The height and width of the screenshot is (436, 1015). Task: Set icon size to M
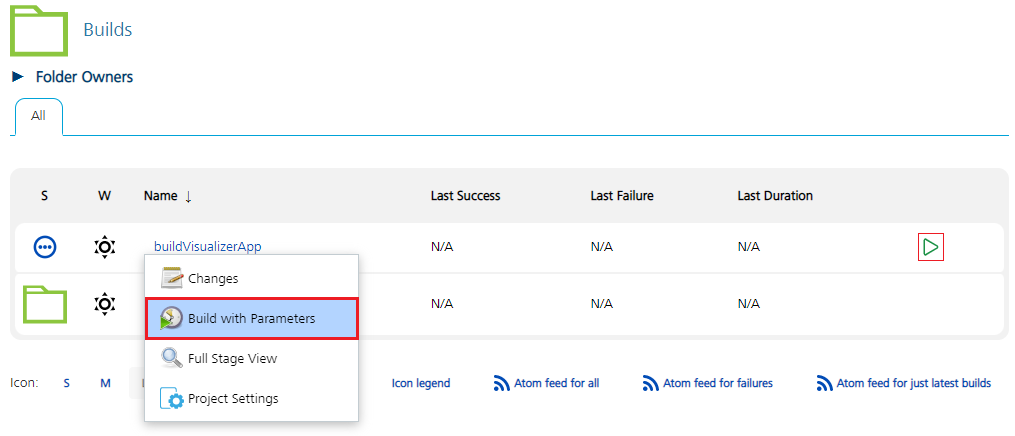click(x=105, y=383)
